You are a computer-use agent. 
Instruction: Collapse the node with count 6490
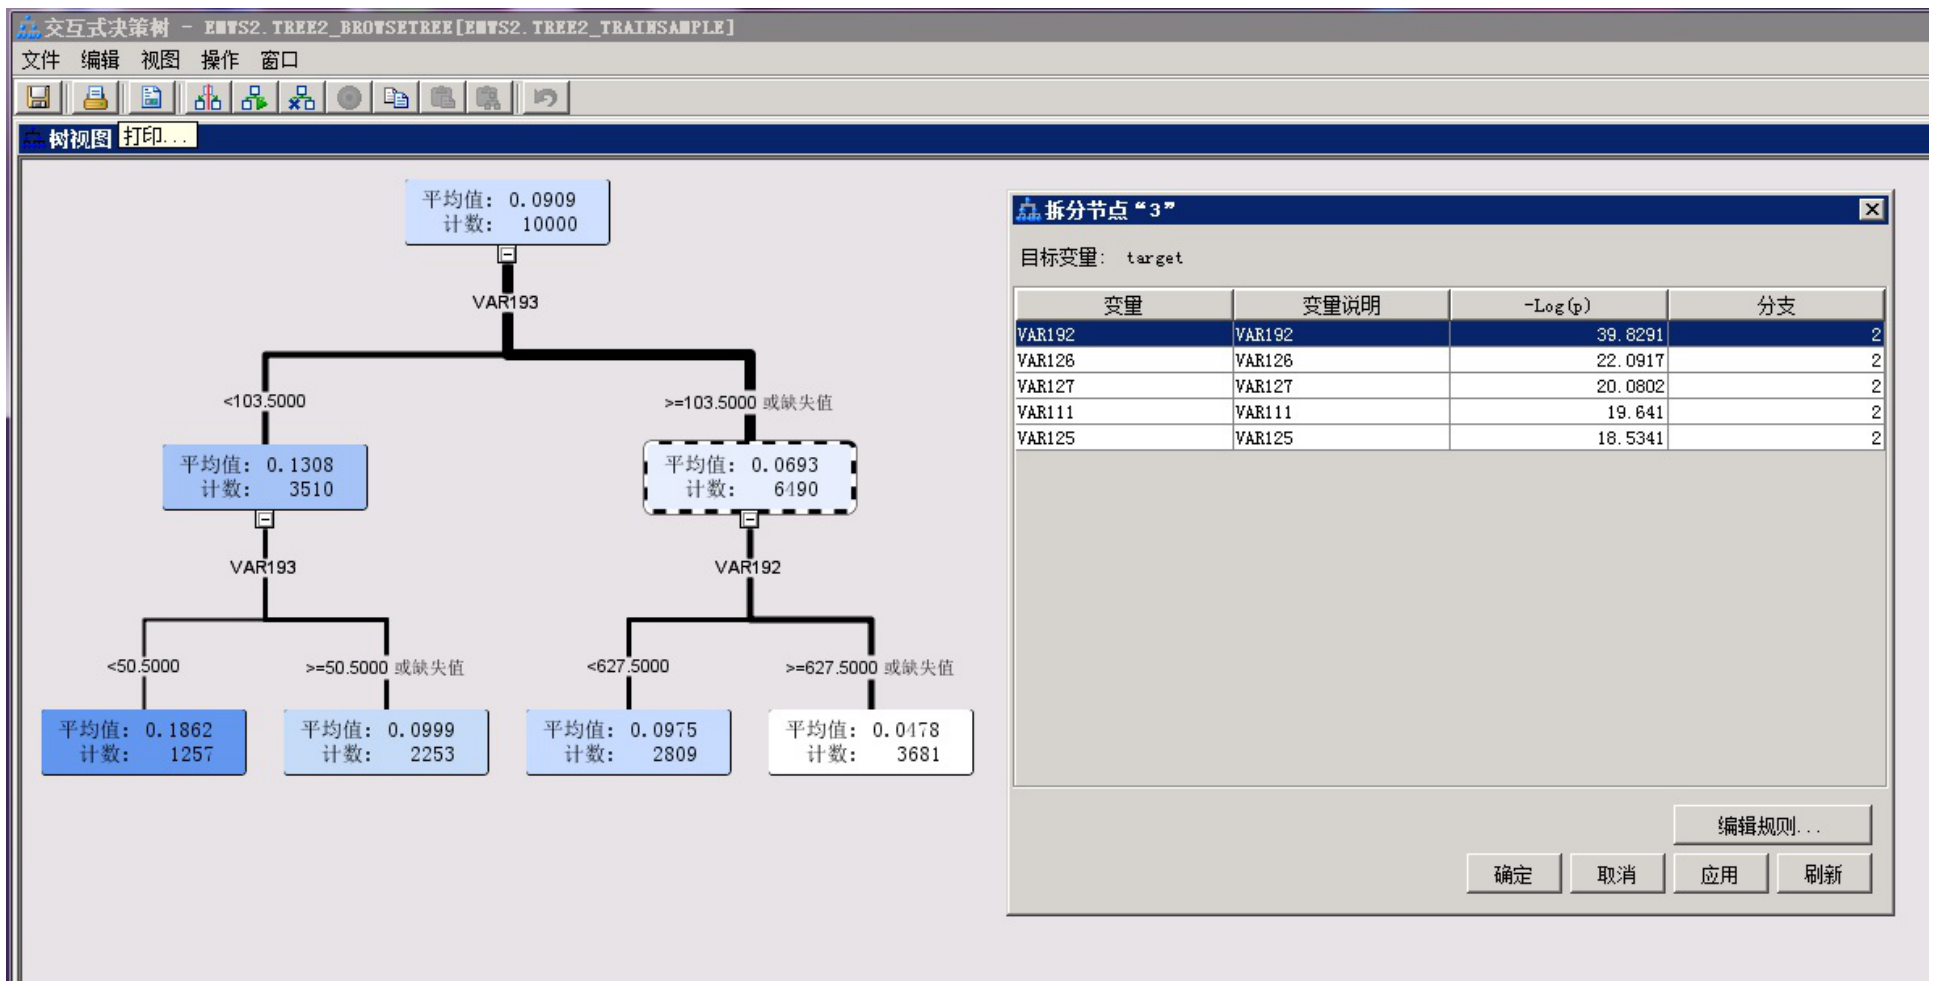click(x=749, y=519)
